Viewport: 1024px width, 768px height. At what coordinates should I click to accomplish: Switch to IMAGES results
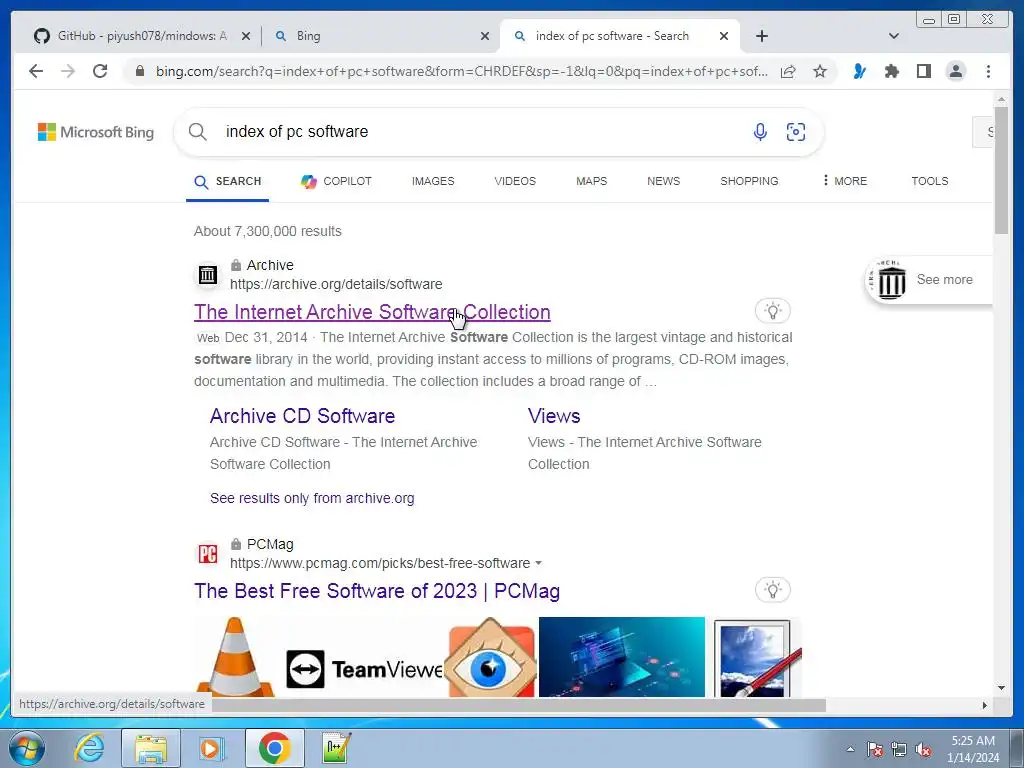433,181
